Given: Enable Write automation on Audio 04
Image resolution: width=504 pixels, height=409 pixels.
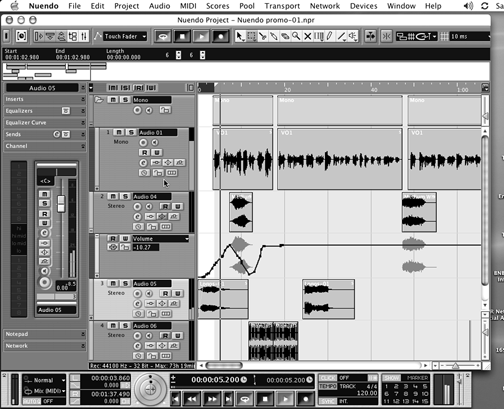Looking at the screenshot, I should [178, 206].
